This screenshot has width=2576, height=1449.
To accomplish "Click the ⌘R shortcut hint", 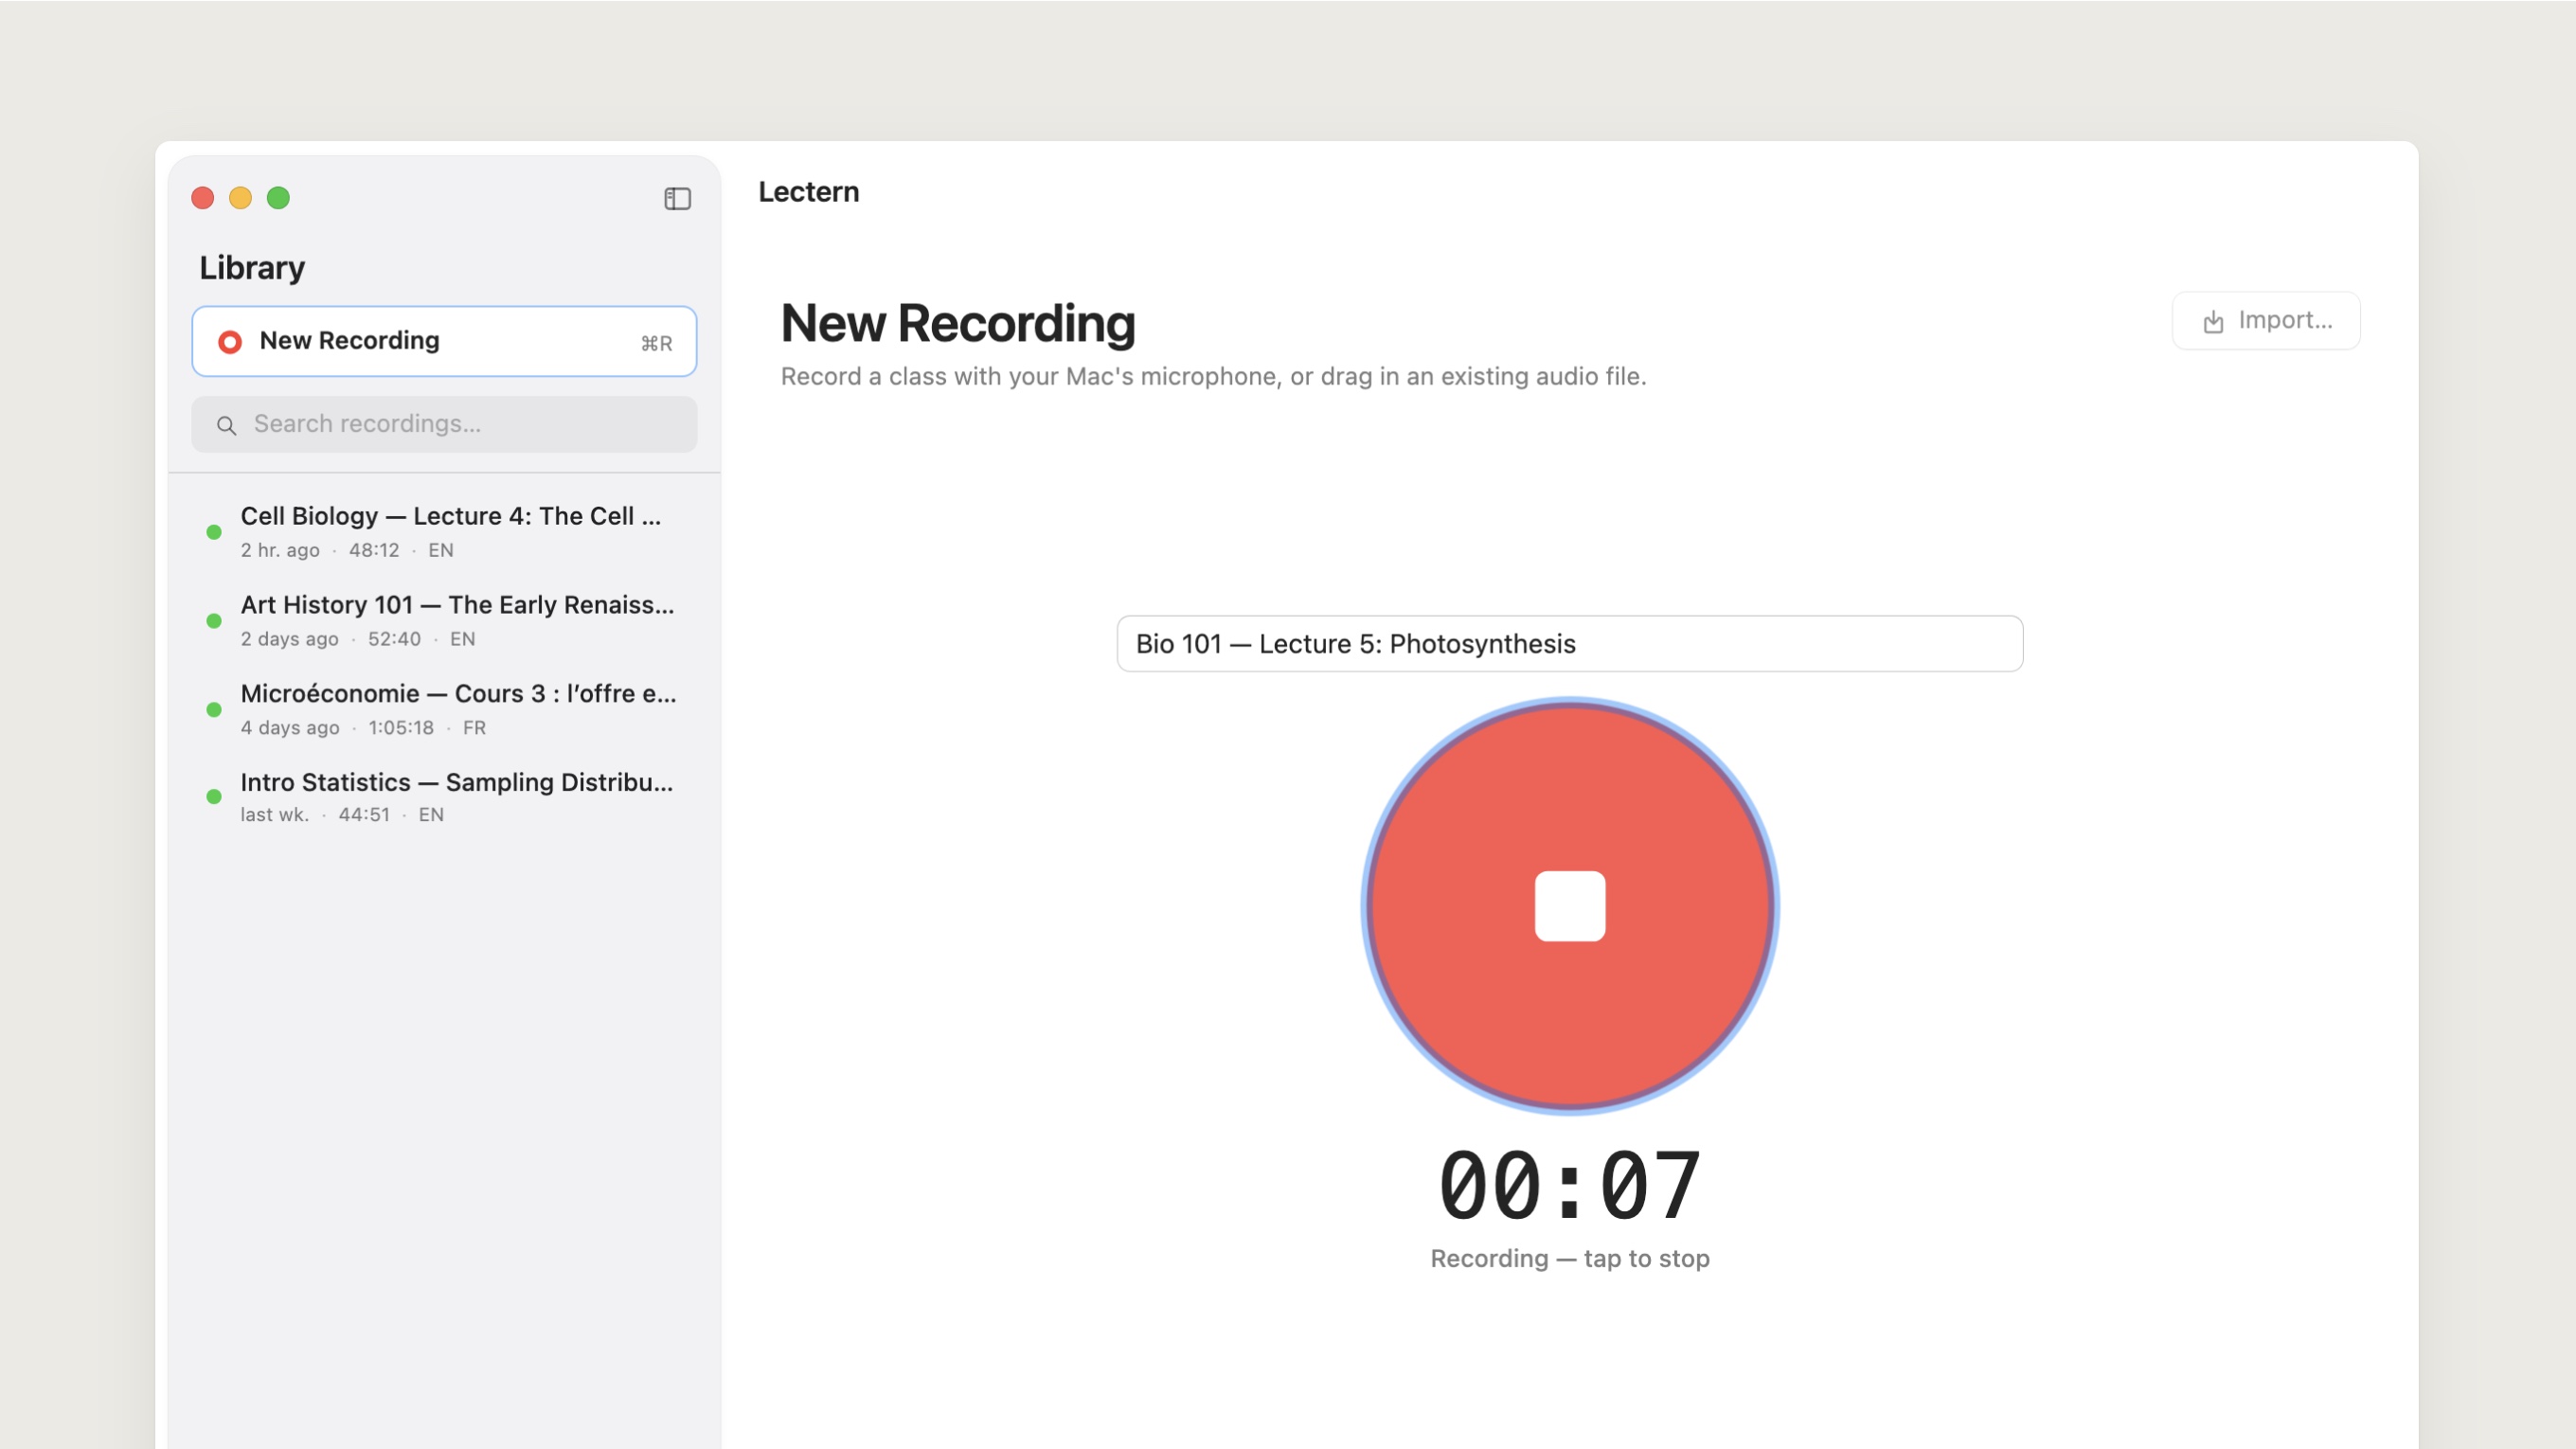I will coord(656,343).
